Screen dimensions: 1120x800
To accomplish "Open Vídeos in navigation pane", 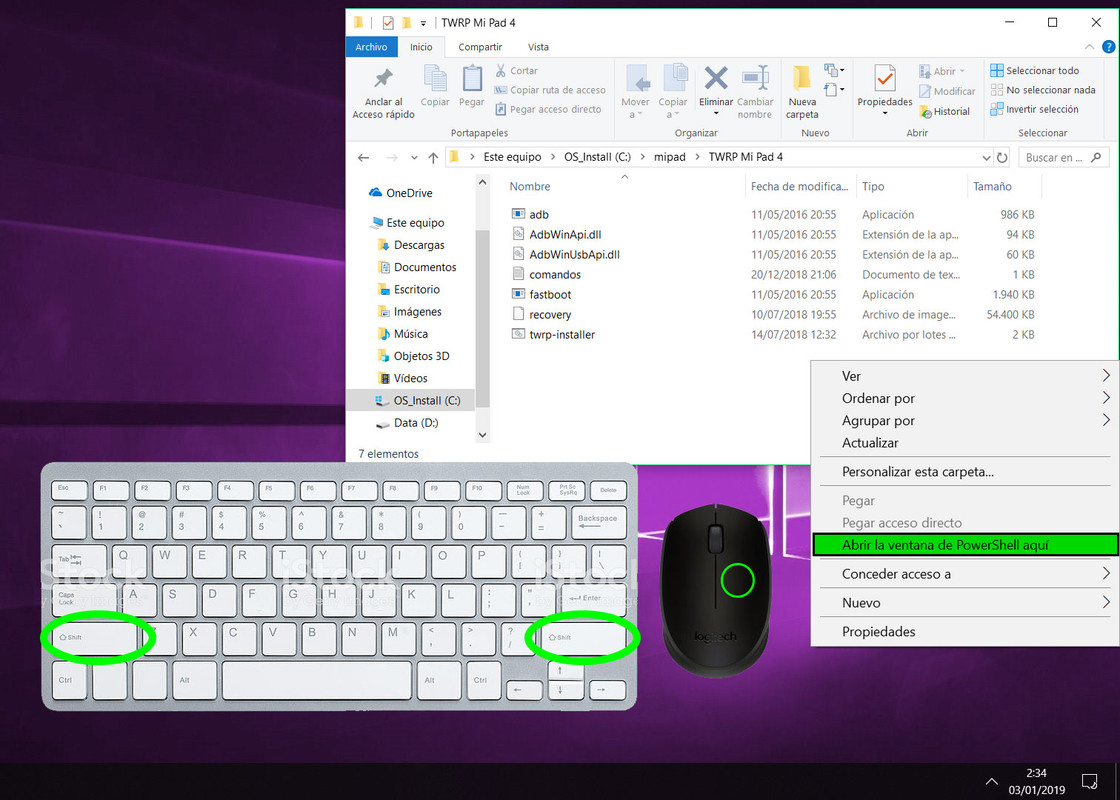I will pos(402,378).
